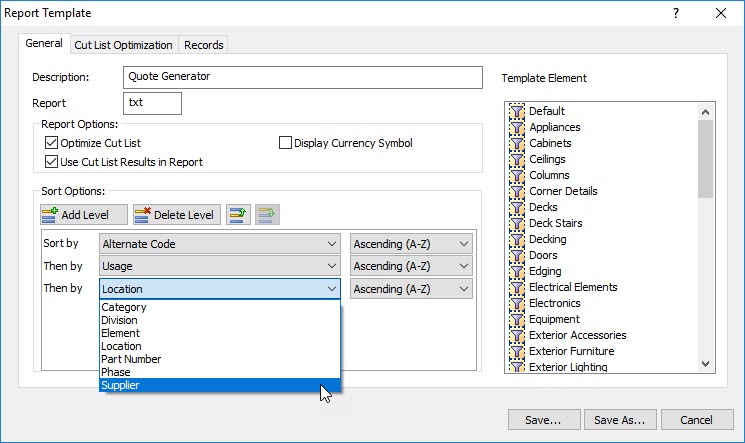Click the Electronics filter icon

click(517, 303)
